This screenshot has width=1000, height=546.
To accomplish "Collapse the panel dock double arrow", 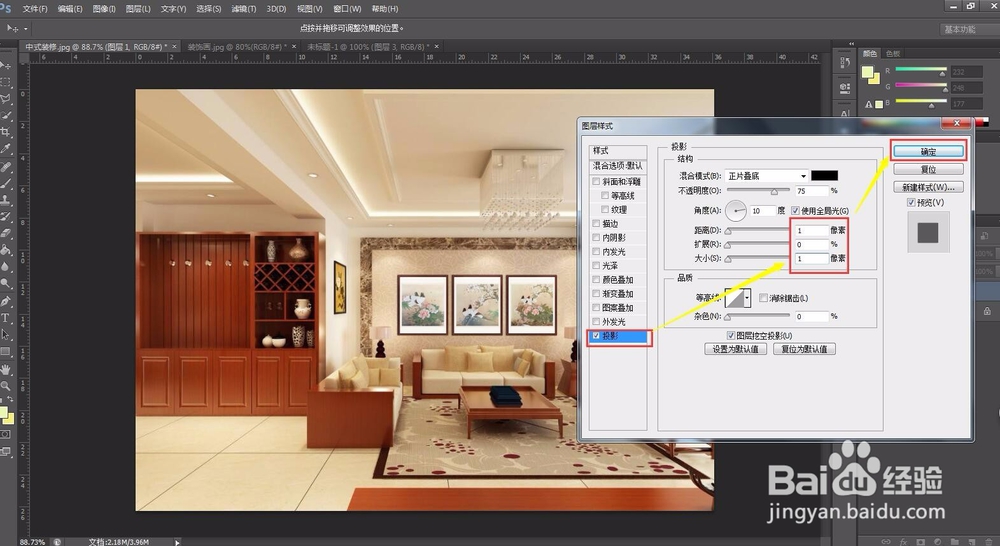I will pyautogui.click(x=851, y=43).
